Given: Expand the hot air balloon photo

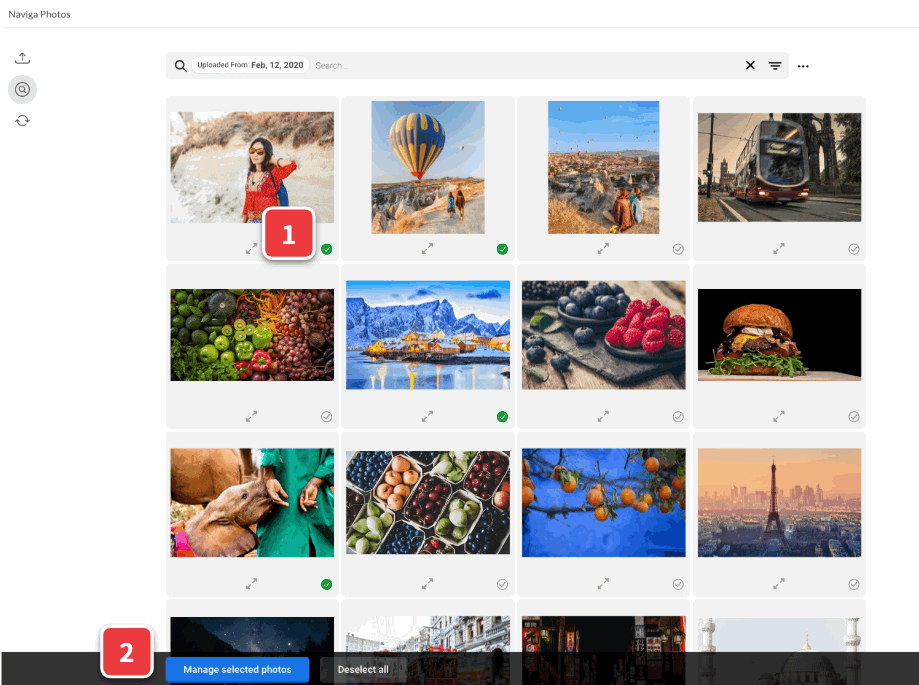Looking at the screenshot, I should [x=427, y=249].
